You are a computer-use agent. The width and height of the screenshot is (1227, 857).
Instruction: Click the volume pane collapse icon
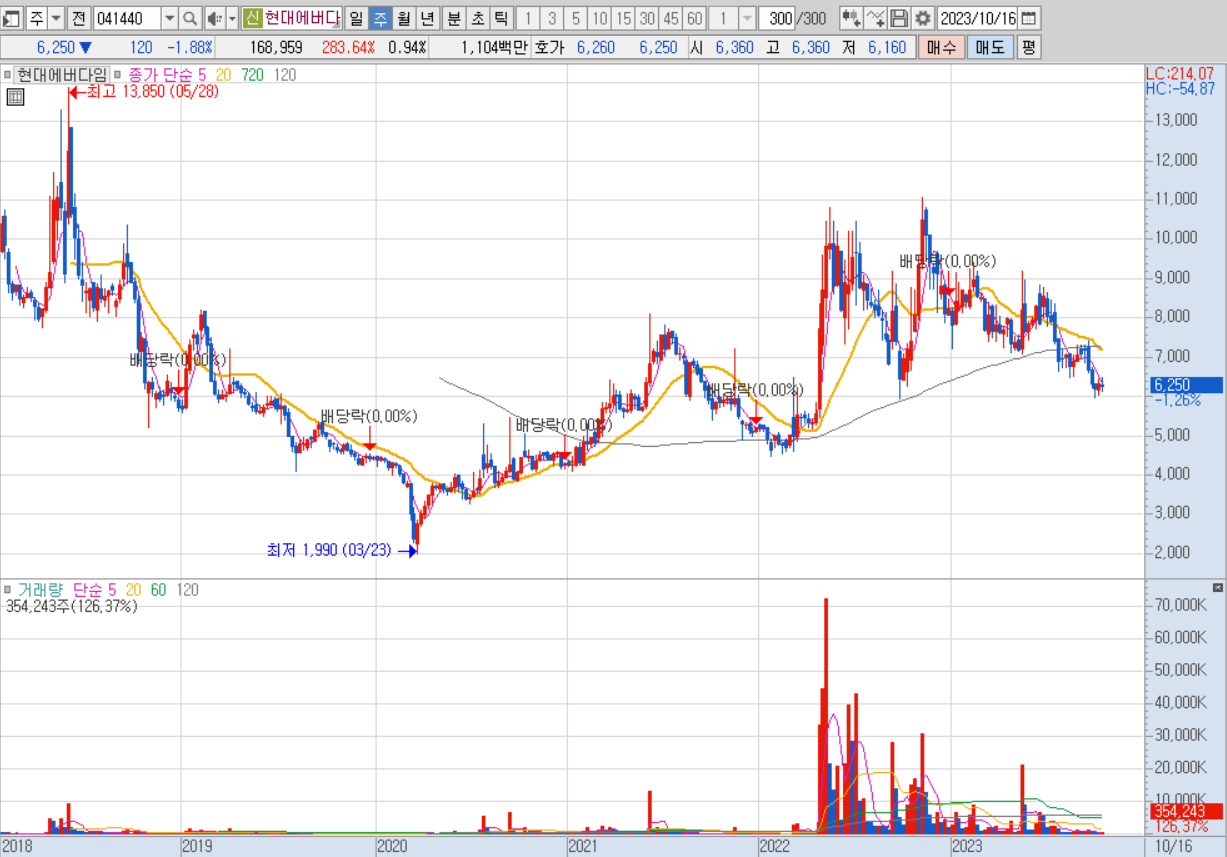click(1217, 587)
